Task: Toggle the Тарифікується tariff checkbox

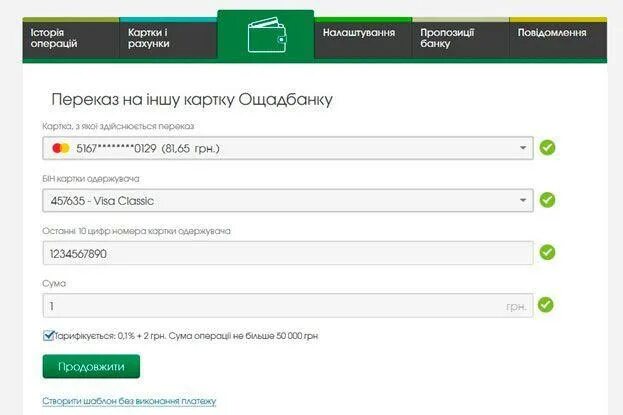Action: (x=48, y=336)
